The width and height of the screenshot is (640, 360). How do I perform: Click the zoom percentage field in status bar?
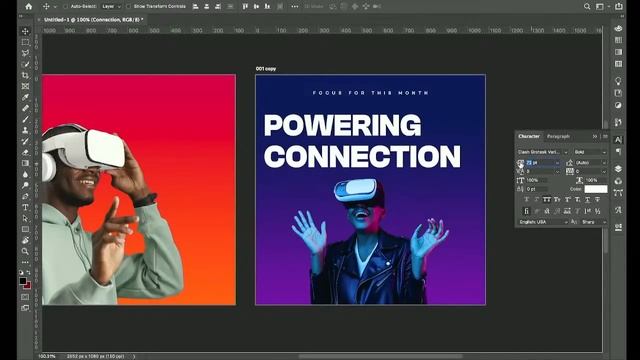pos(47,356)
